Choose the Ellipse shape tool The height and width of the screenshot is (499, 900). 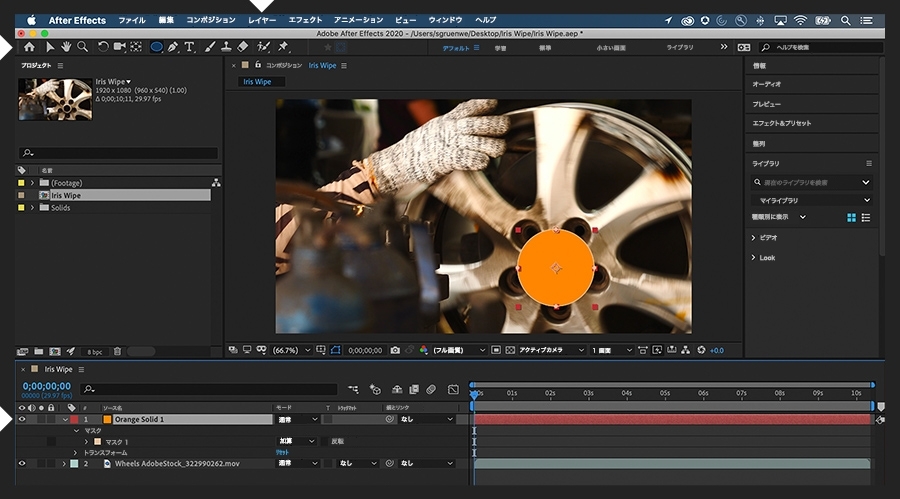pyautogui.click(x=156, y=47)
